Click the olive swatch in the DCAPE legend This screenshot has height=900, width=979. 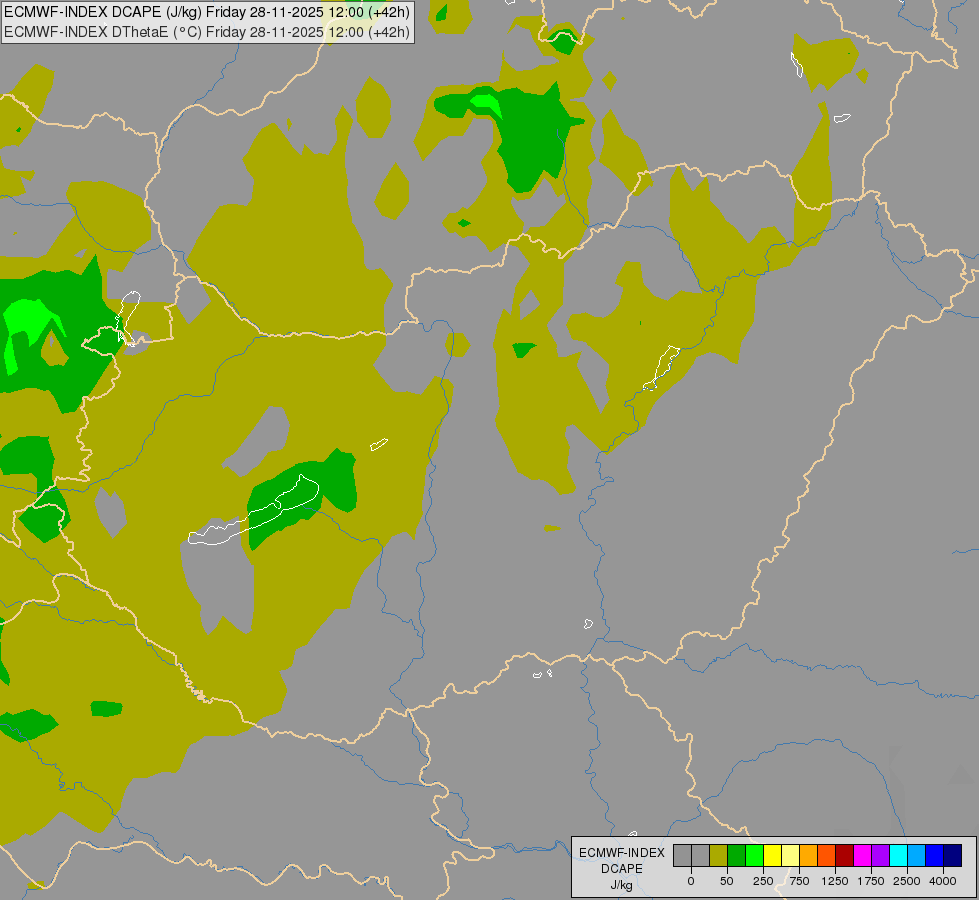(719, 855)
